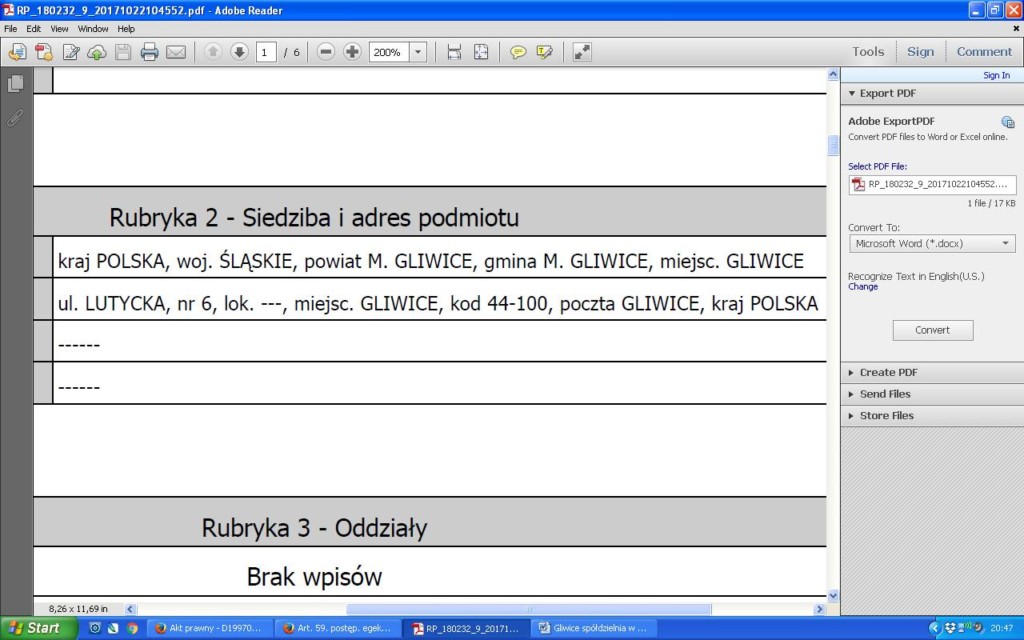Open the View menu
1024x640 pixels.
point(59,29)
